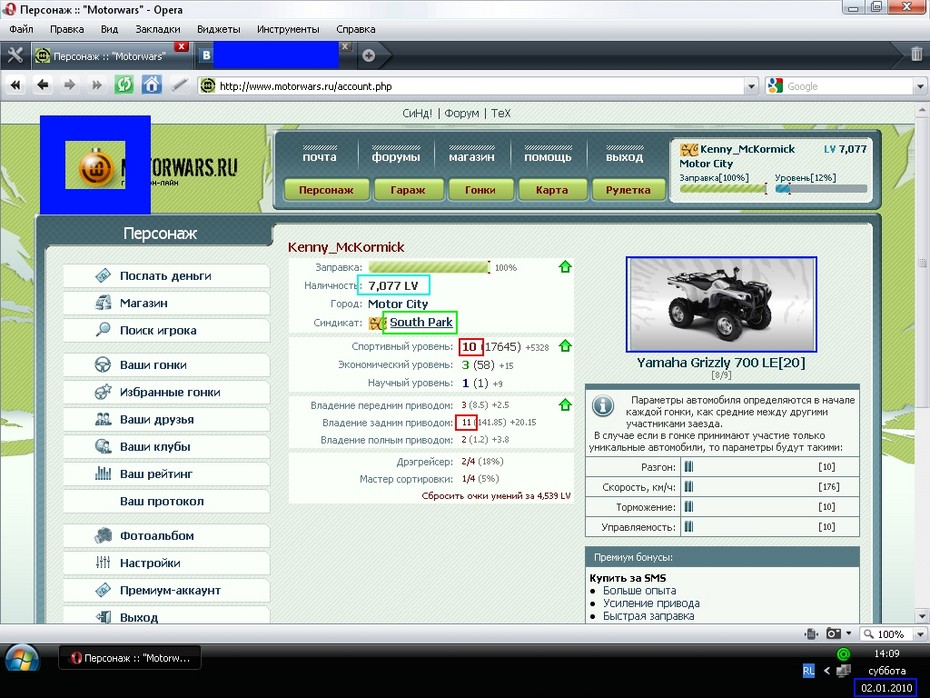Click the info icon in car parameters

(603, 406)
